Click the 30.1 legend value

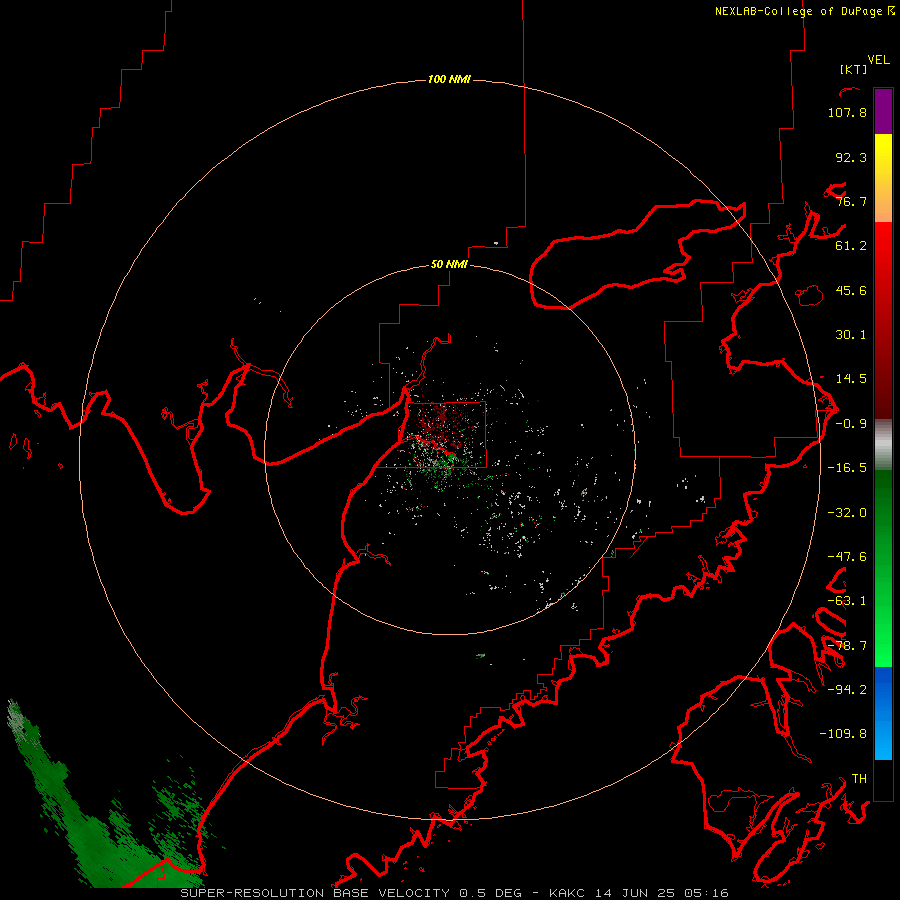click(851, 335)
